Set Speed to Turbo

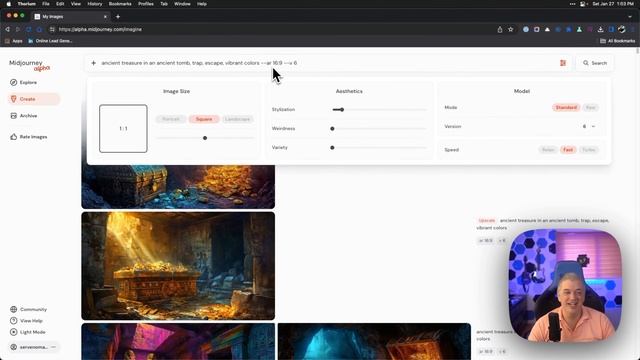point(589,150)
